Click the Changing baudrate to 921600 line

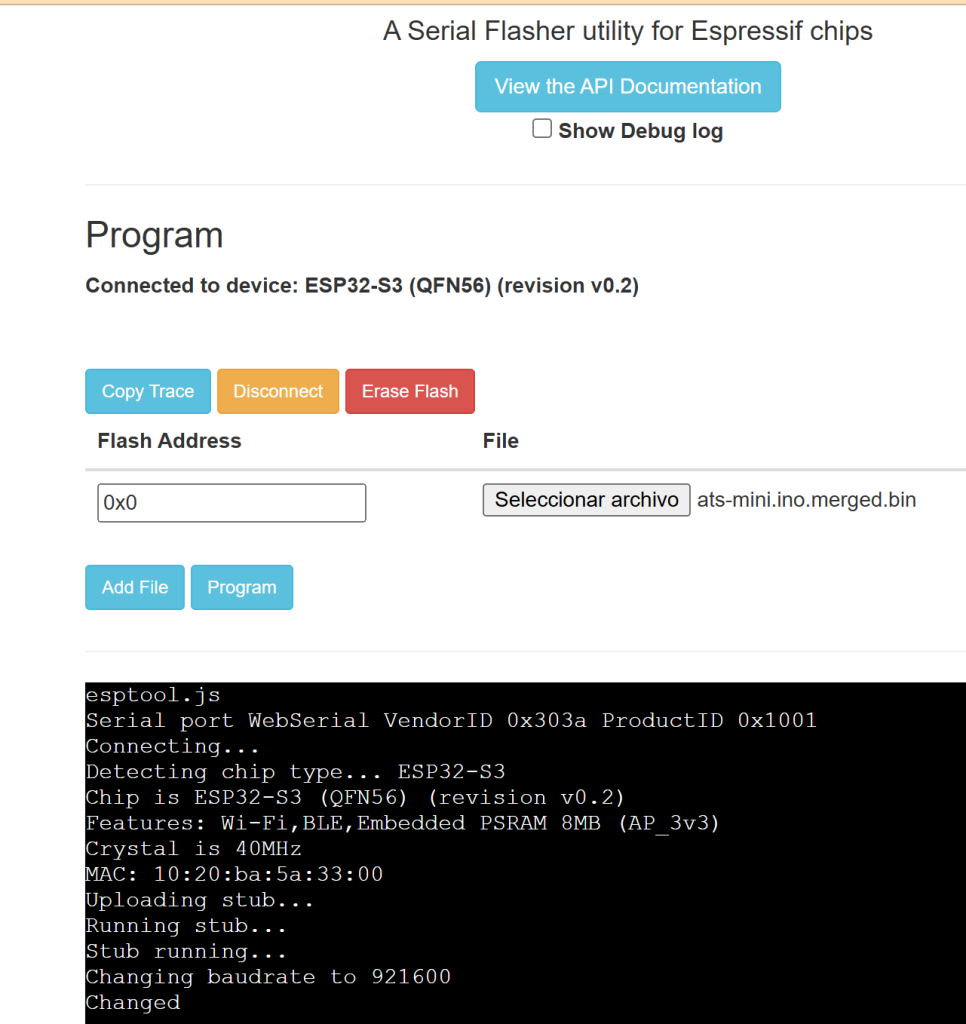click(x=268, y=977)
